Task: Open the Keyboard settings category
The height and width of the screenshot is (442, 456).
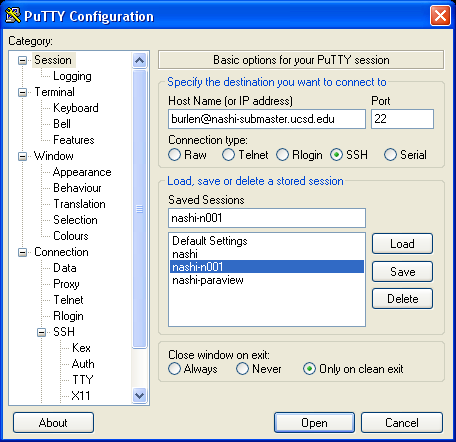Action: tap(76, 108)
